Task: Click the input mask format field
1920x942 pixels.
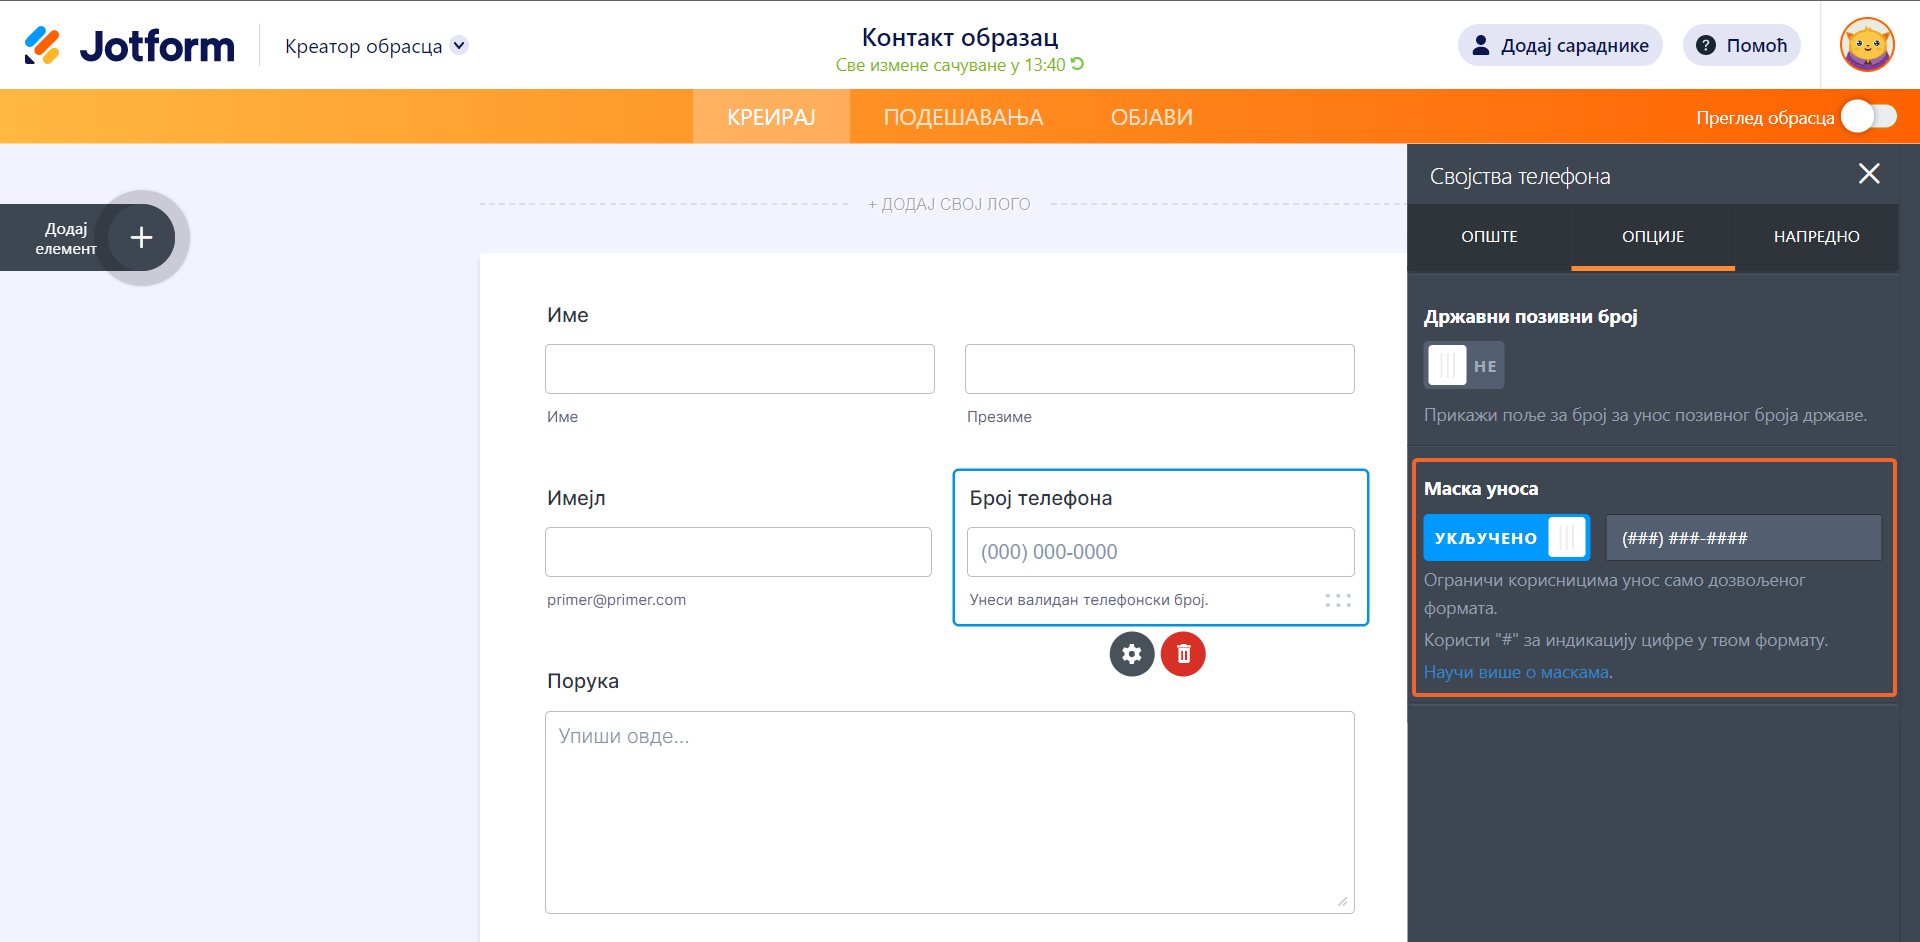Action: tap(1743, 538)
